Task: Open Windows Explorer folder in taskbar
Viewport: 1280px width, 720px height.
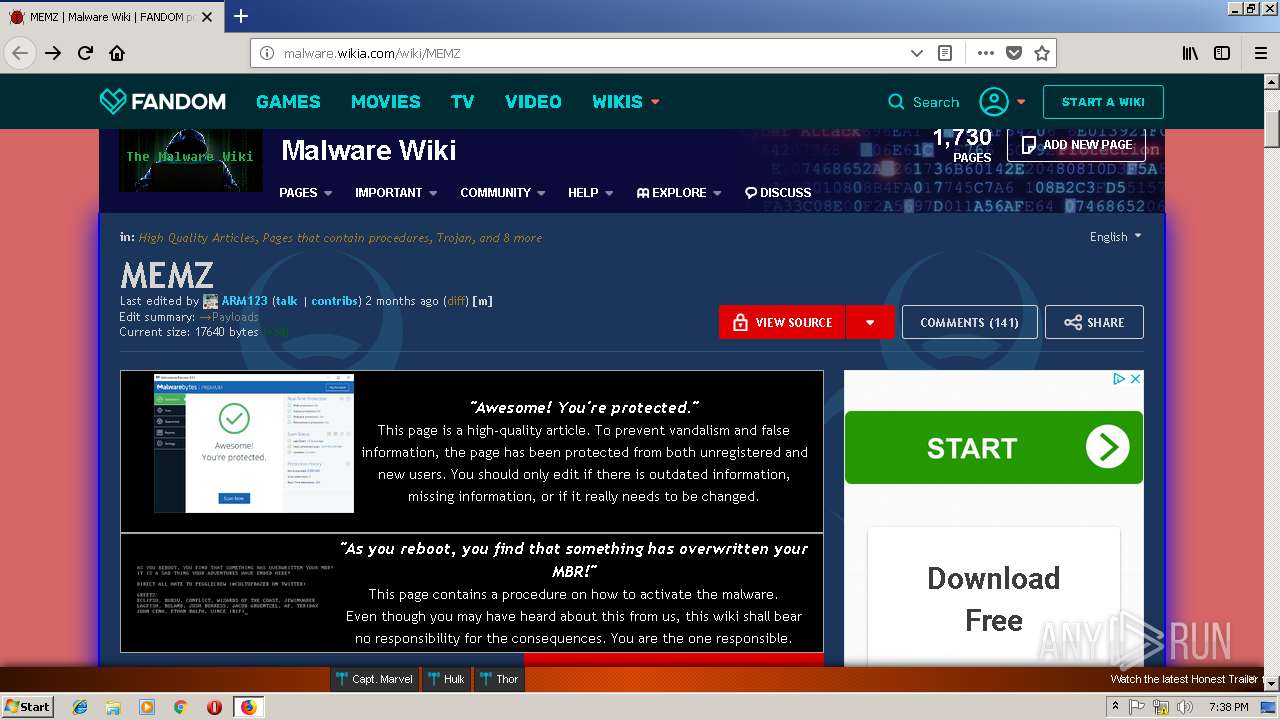Action: tap(113, 707)
